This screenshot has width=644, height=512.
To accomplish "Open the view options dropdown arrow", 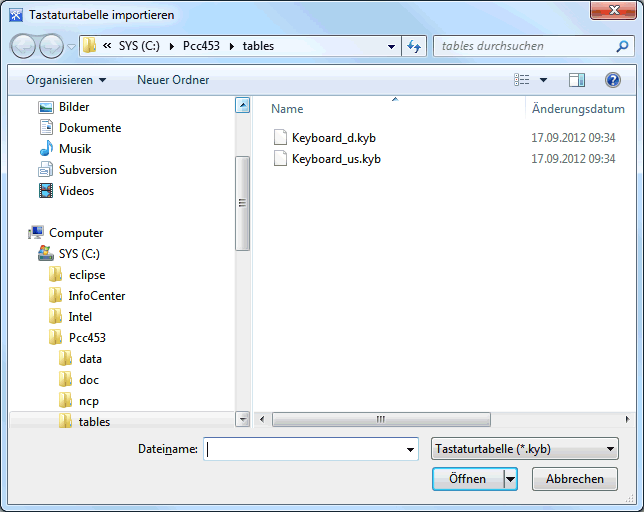I will coord(544,80).
